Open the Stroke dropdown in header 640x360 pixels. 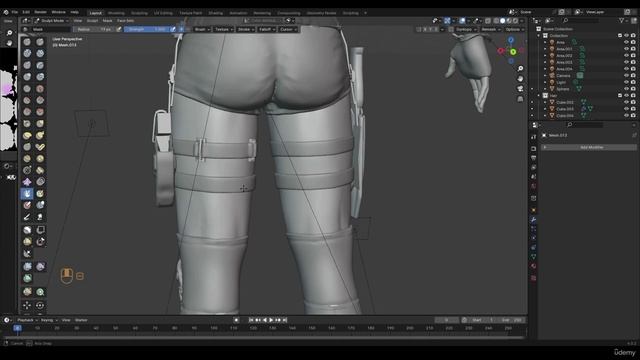pyautogui.click(x=246, y=29)
